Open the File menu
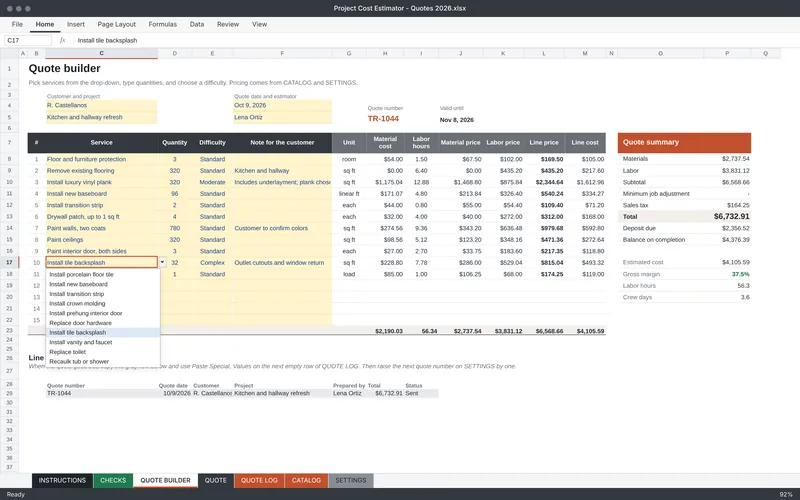Screen dimensions: 800x500 click(x=17, y=24)
